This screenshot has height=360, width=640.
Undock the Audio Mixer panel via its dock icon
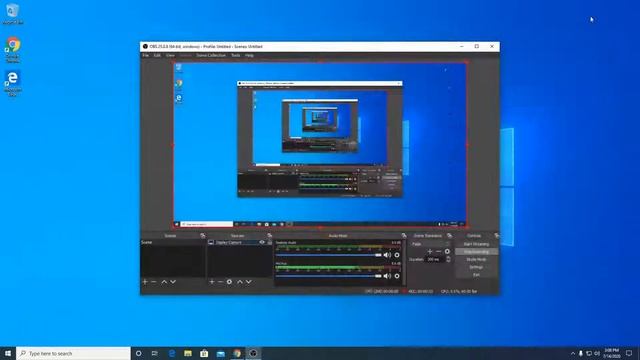click(x=404, y=236)
